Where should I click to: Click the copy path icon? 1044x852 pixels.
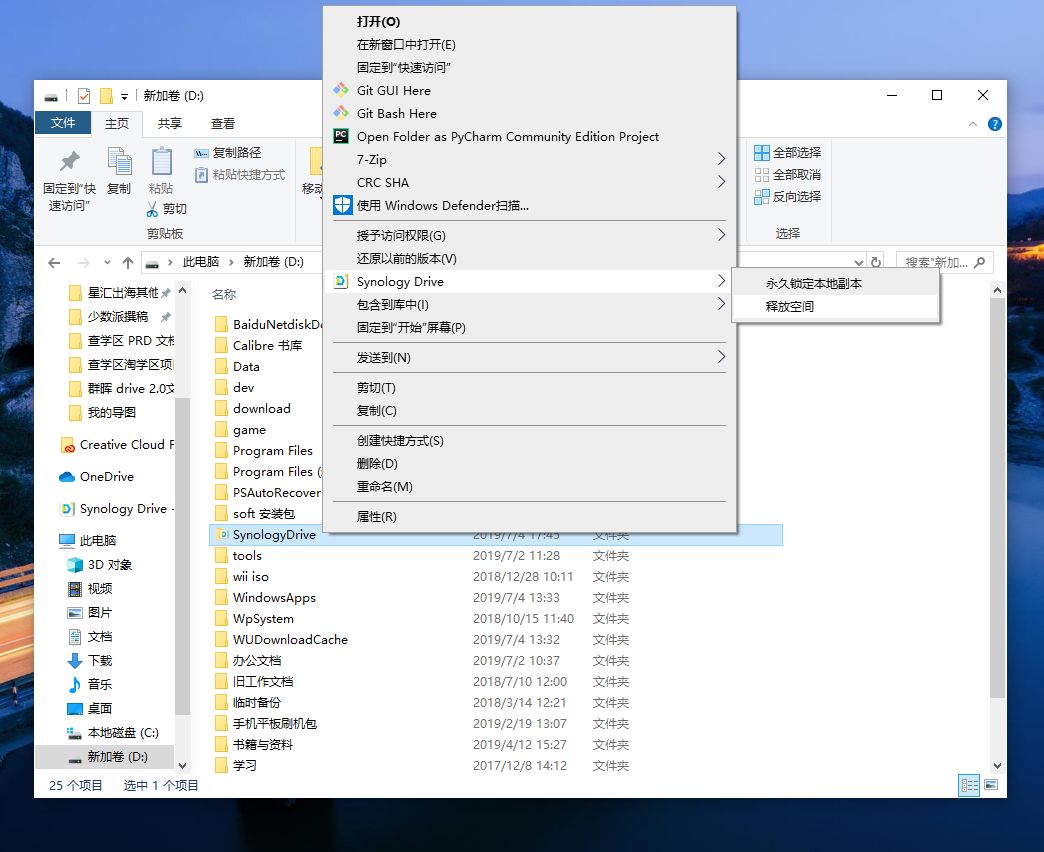click(201, 153)
